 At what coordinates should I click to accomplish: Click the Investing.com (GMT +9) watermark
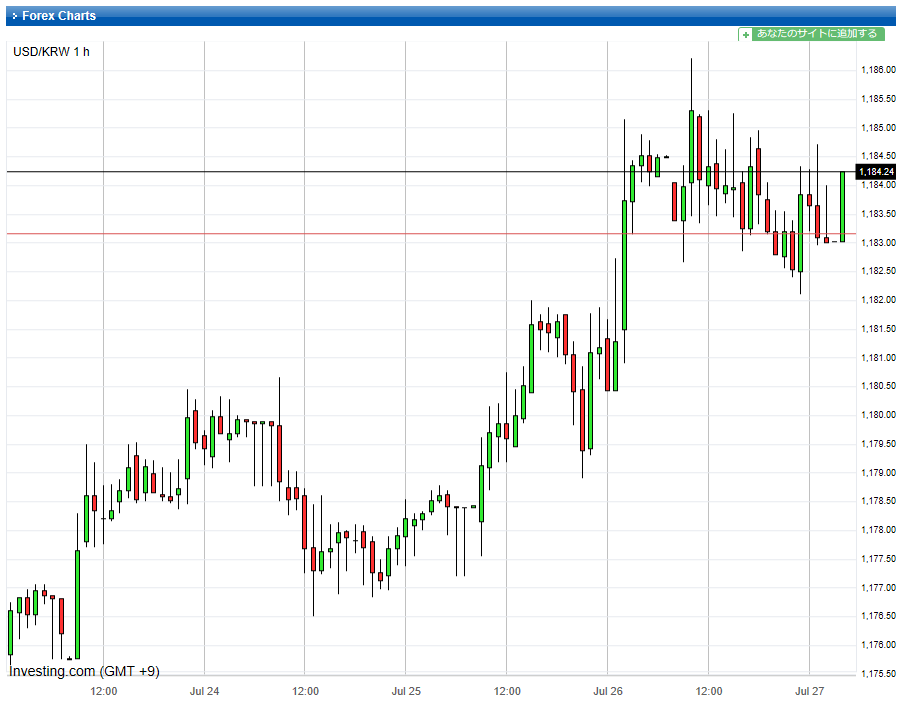(84, 671)
